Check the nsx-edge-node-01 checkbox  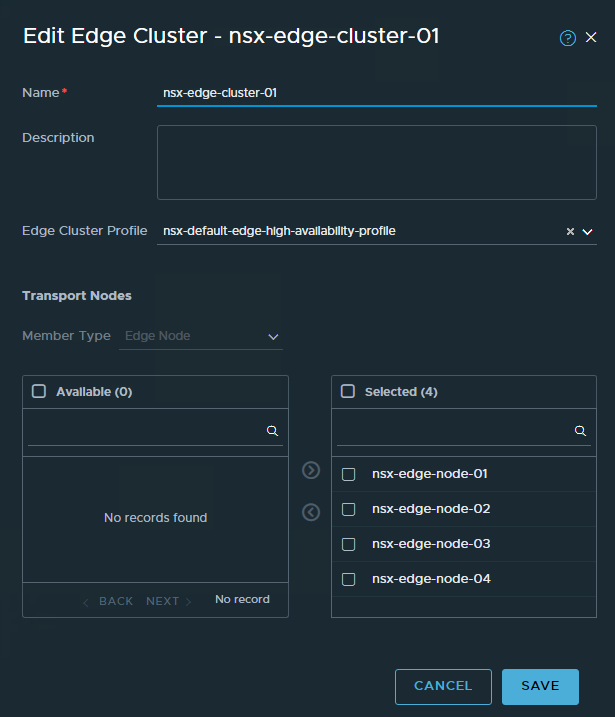(348, 474)
